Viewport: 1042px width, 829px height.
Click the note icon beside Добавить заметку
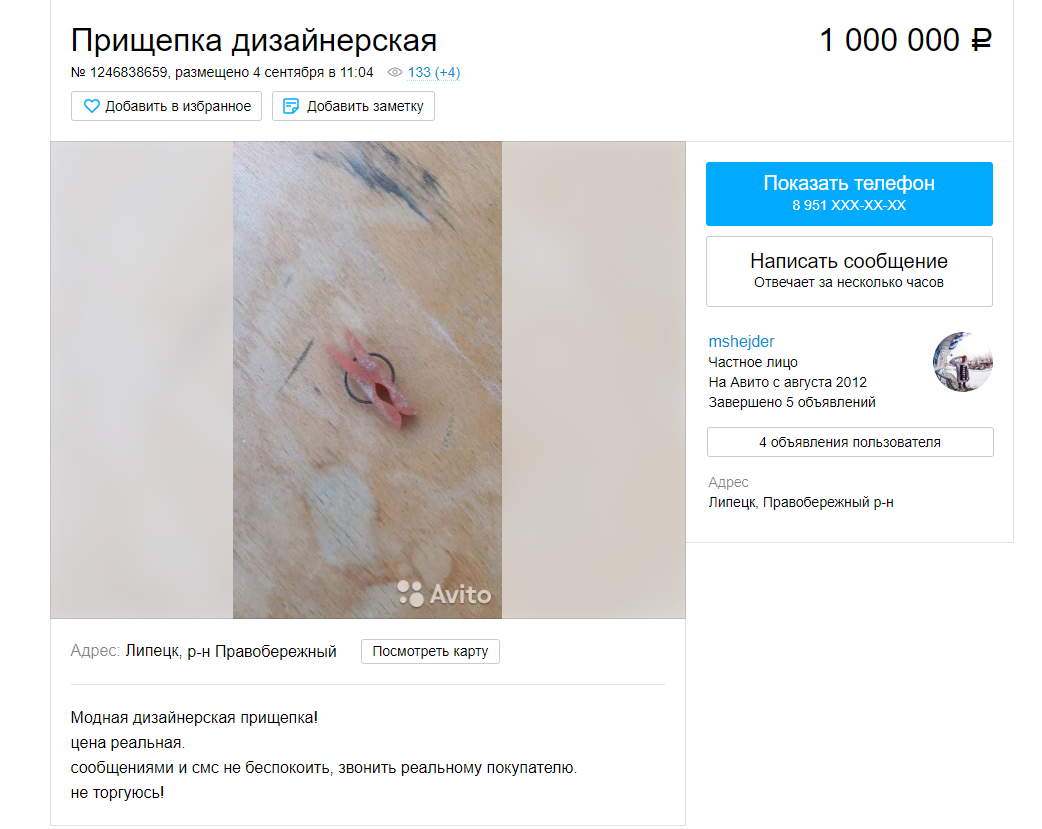[290, 106]
